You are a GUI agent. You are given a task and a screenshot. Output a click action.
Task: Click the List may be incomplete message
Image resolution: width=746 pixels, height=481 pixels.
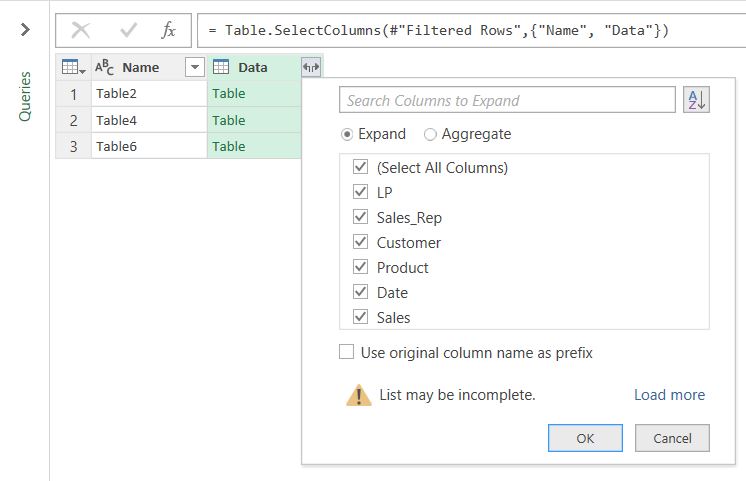(x=457, y=394)
